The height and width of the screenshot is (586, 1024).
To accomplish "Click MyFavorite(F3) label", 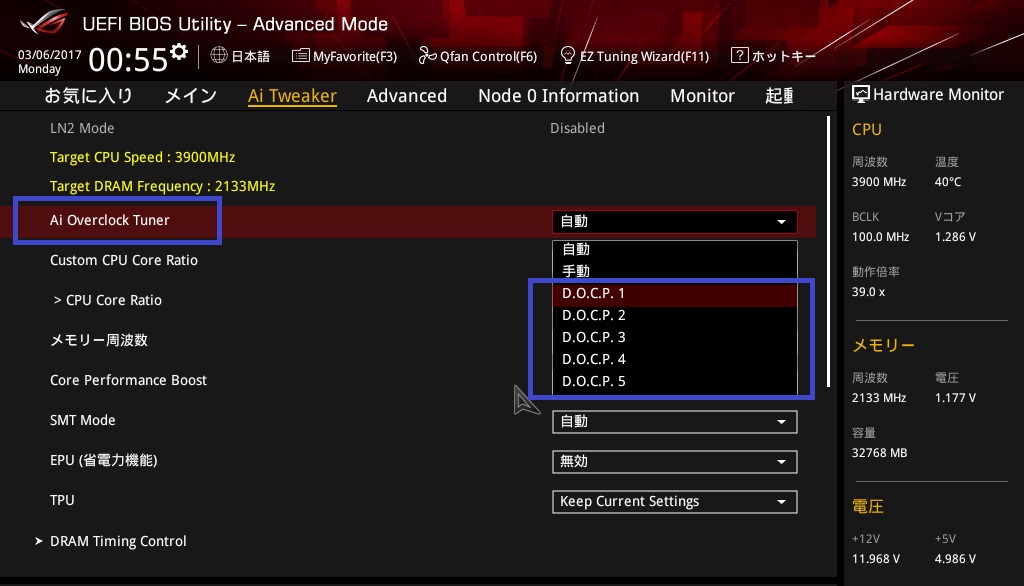I will (355, 56).
